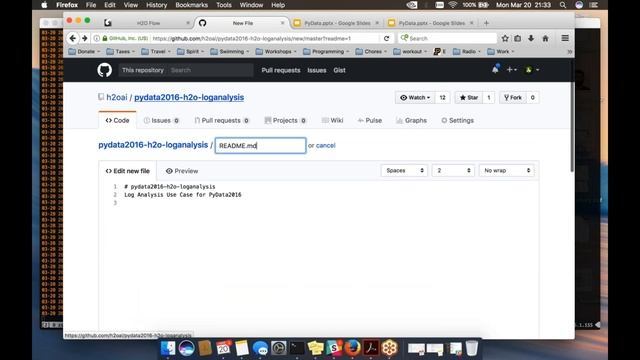
Task: Expand the Programming bookmarks folder
Action: pos(327,51)
